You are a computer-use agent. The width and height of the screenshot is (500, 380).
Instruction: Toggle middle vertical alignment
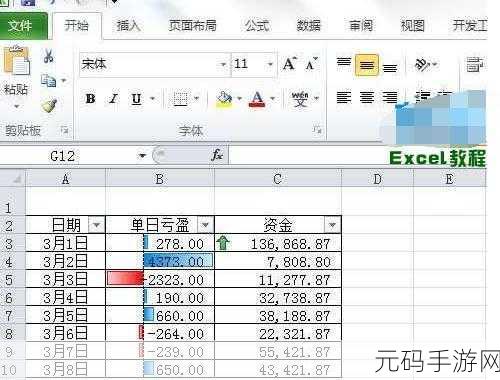click(366, 65)
